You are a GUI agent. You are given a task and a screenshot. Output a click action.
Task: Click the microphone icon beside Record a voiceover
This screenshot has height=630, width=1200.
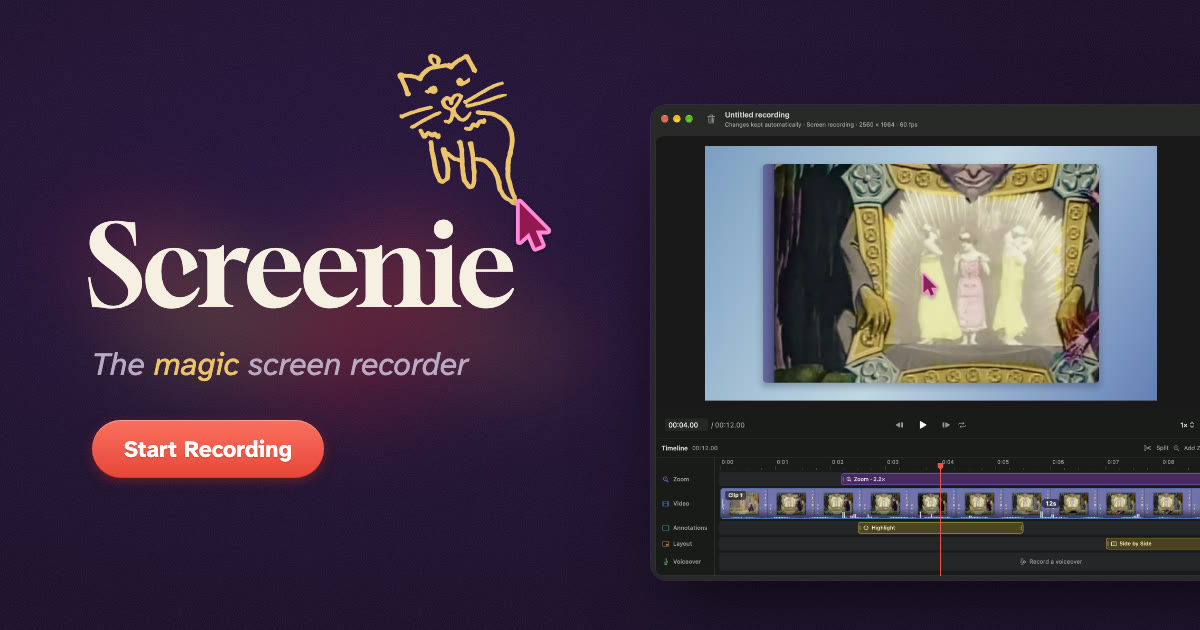point(1022,562)
